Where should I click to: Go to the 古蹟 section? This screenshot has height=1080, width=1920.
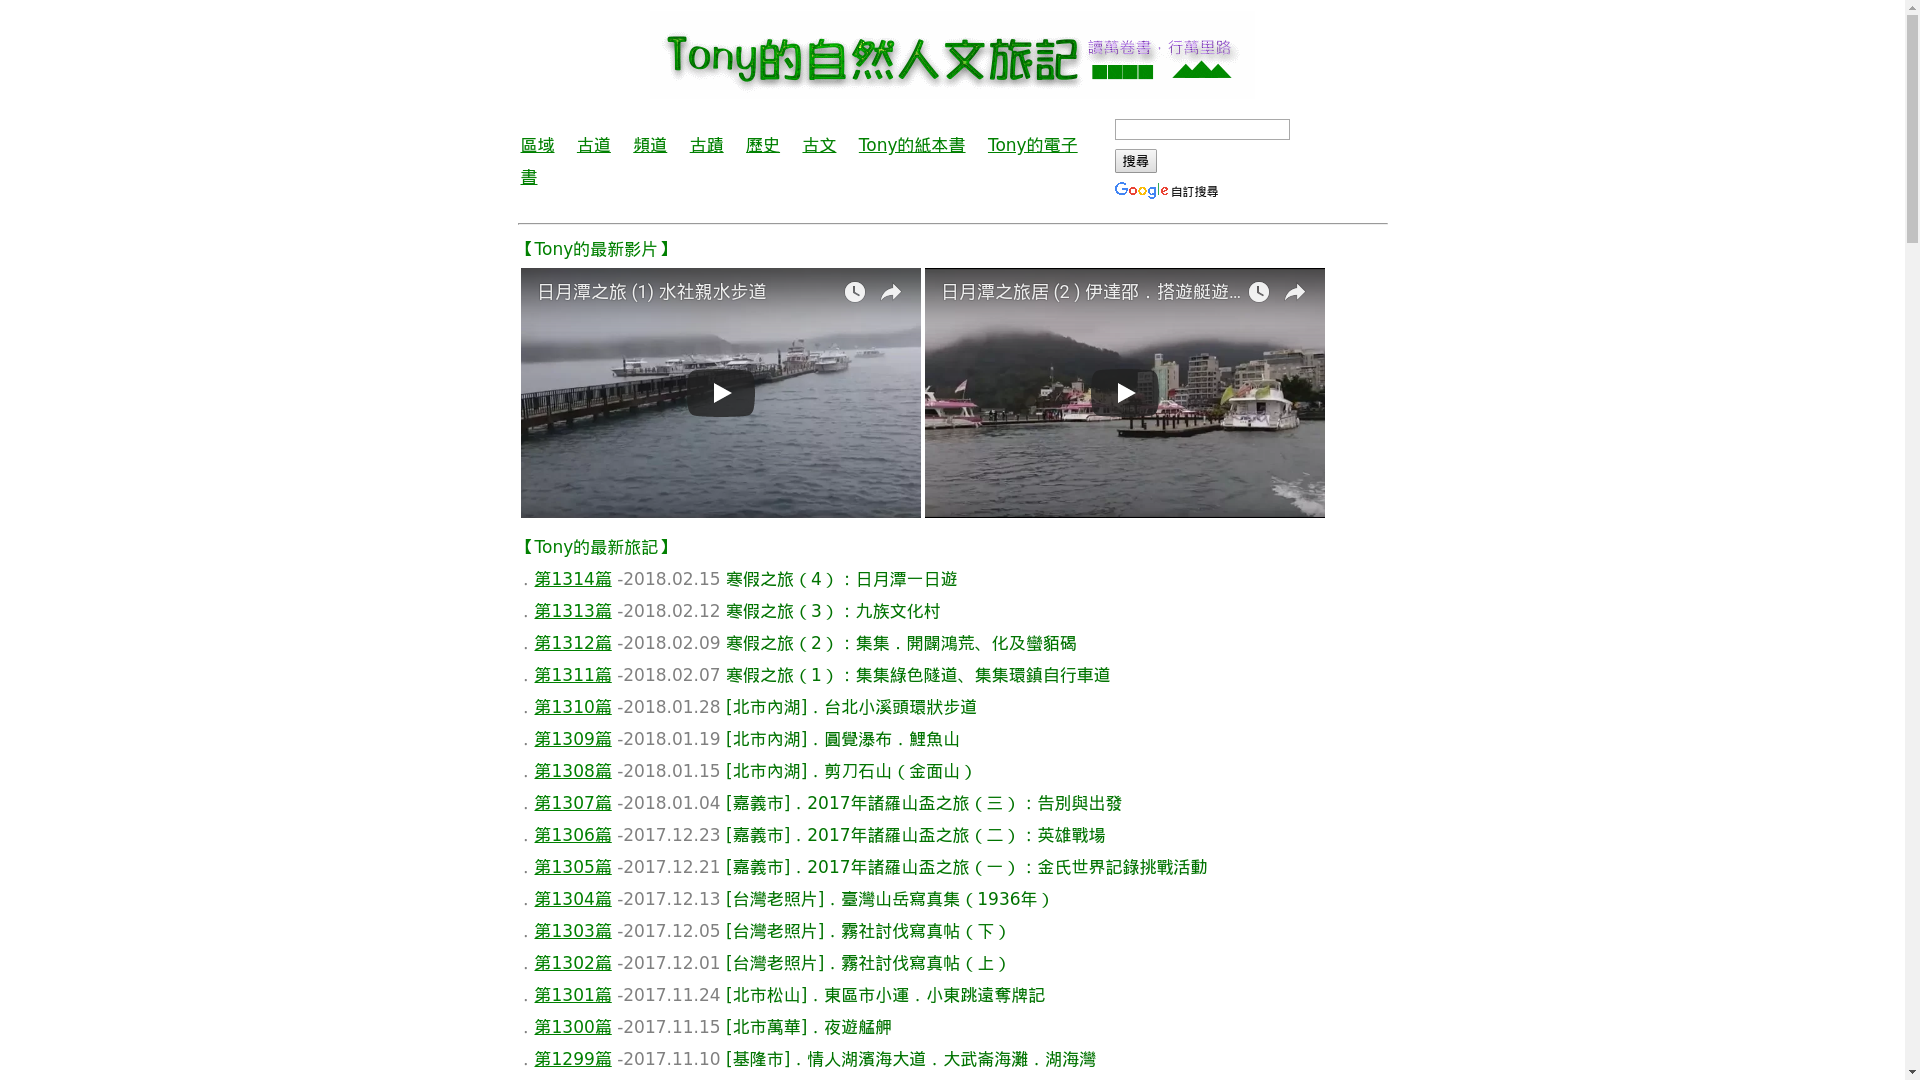pyautogui.click(x=706, y=146)
